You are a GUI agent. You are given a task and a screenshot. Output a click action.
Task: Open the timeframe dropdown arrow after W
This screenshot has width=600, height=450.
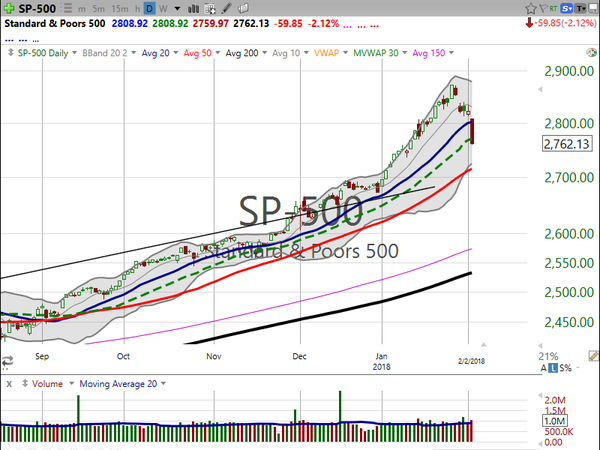coord(177,8)
